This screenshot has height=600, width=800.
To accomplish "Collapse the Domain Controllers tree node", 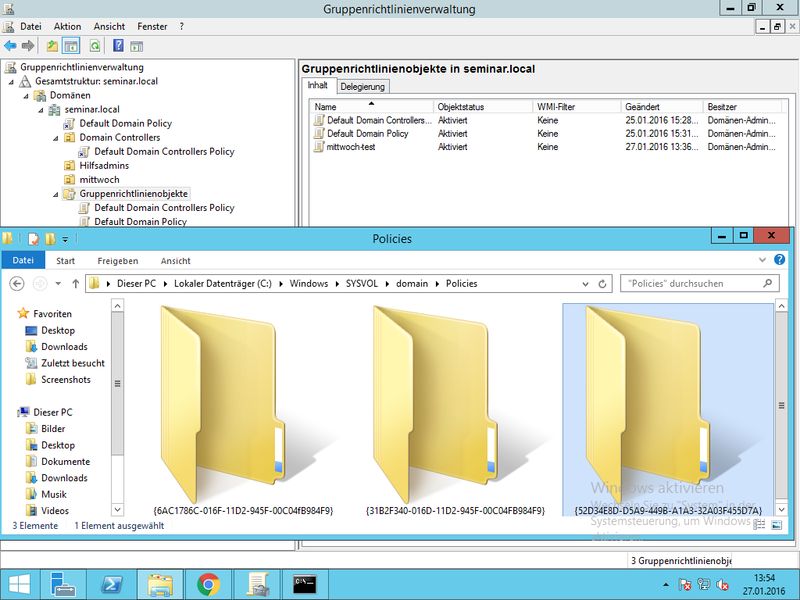I will (x=55, y=138).
